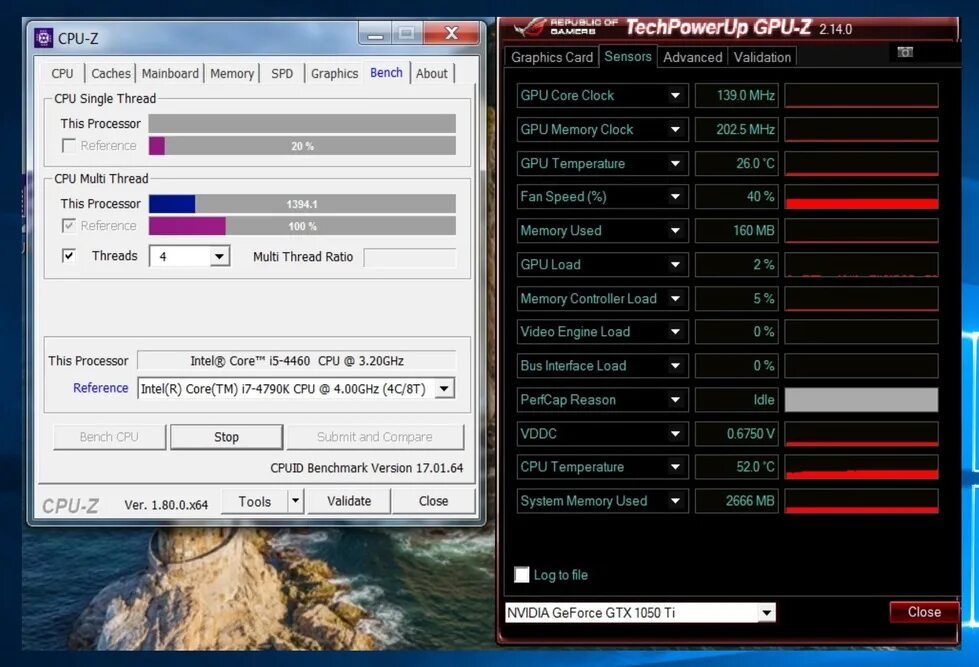Open PerfCap Reason sensor dropdown
Image resolution: width=979 pixels, height=667 pixels.
675,400
